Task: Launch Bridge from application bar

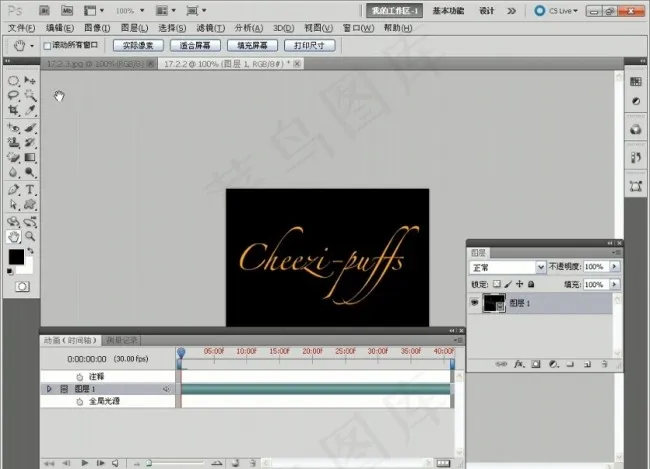Action: pyautogui.click(x=44, y=10)
